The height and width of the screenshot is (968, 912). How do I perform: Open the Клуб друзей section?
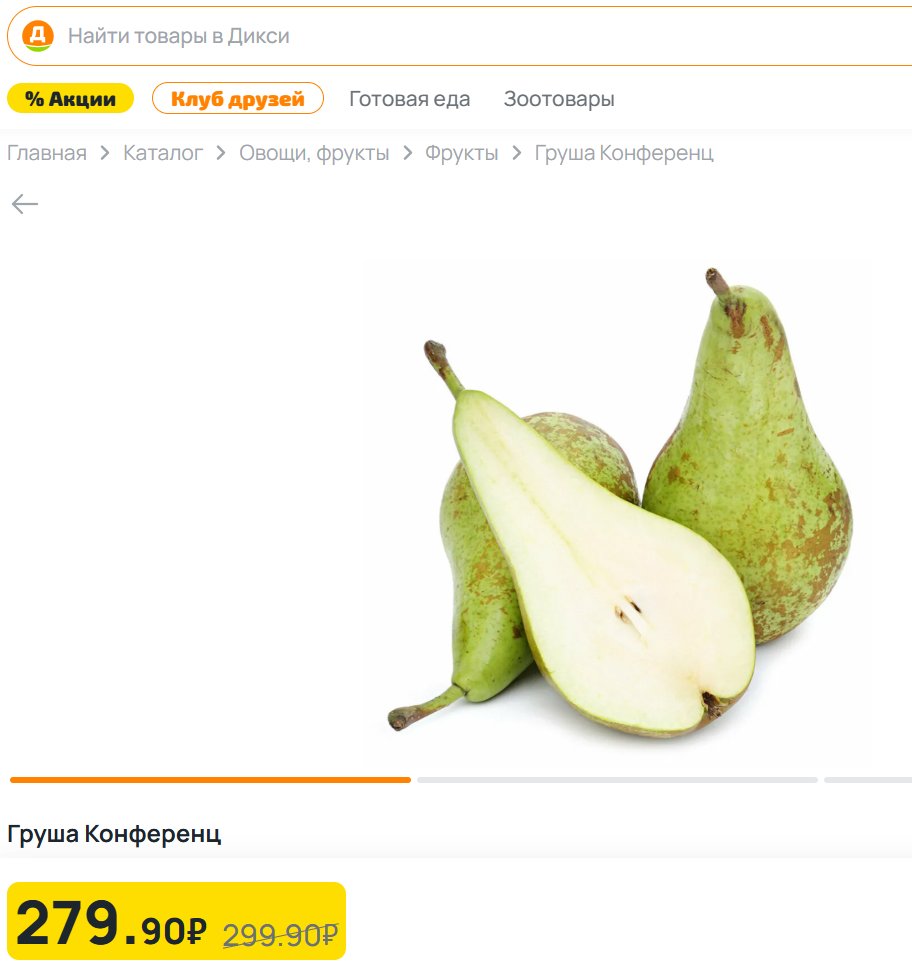(x=238, y=98)
